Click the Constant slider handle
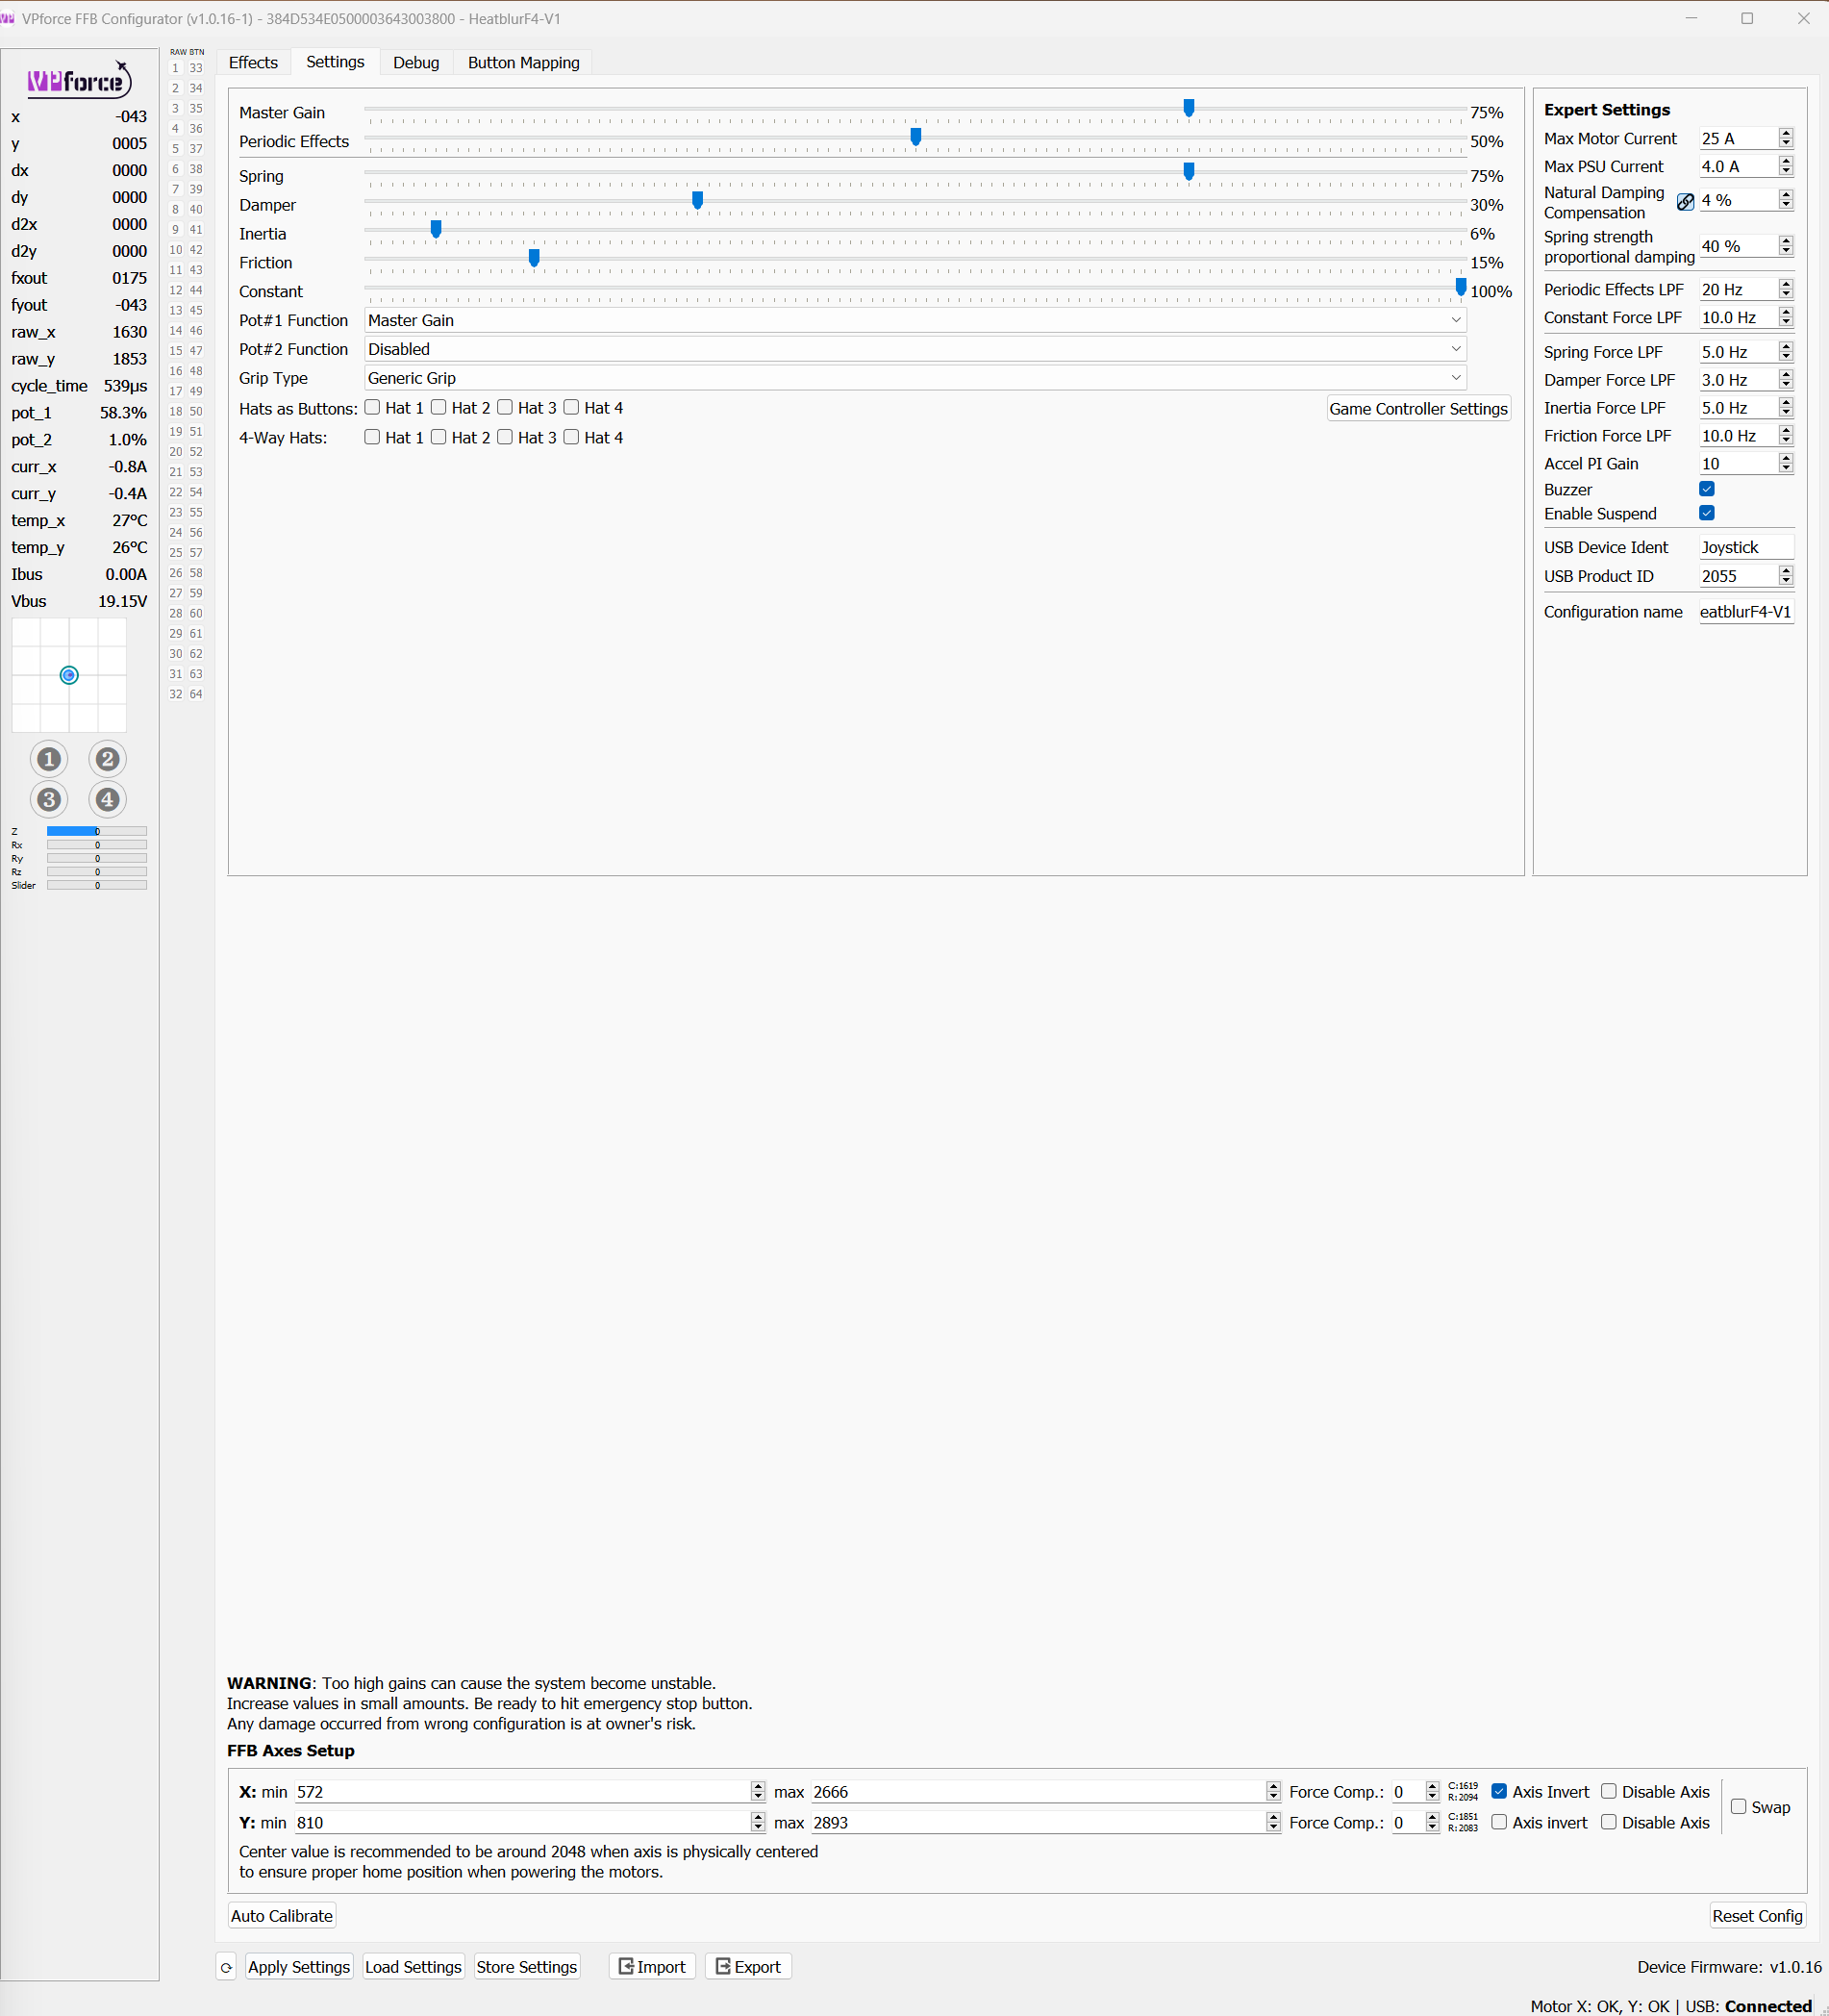The height and width of the screenshot is (2016, 1829). [x=1460, y=287]
